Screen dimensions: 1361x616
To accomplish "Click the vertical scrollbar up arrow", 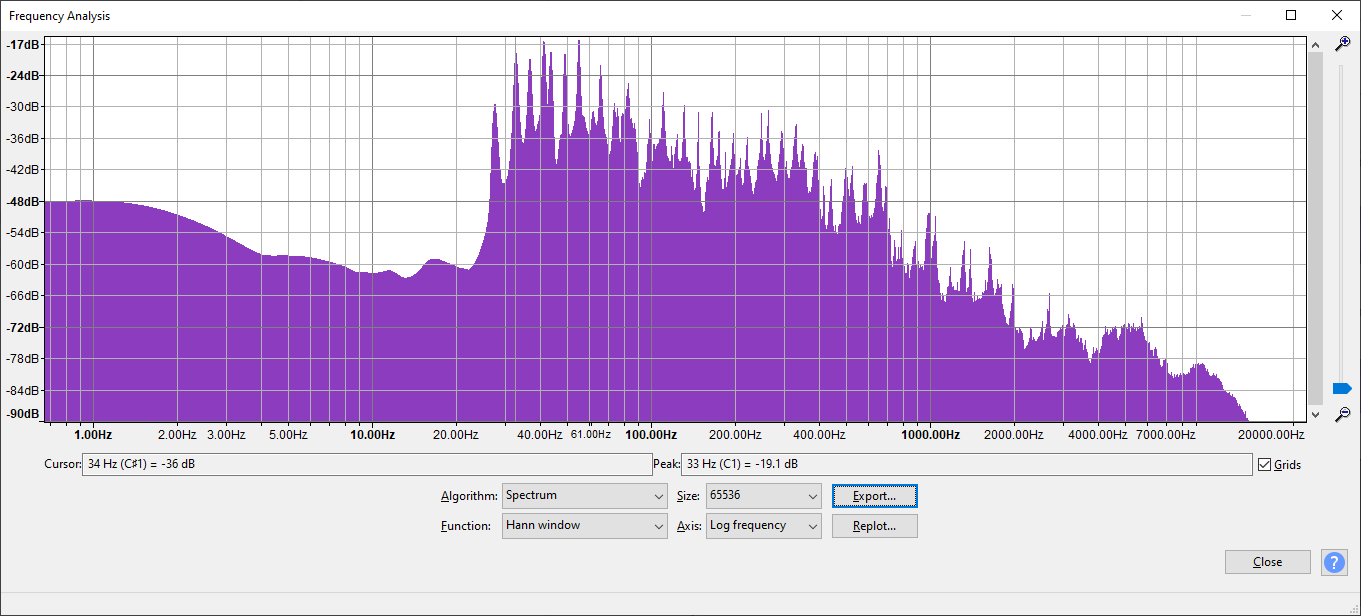I will tap(1315, 44).
